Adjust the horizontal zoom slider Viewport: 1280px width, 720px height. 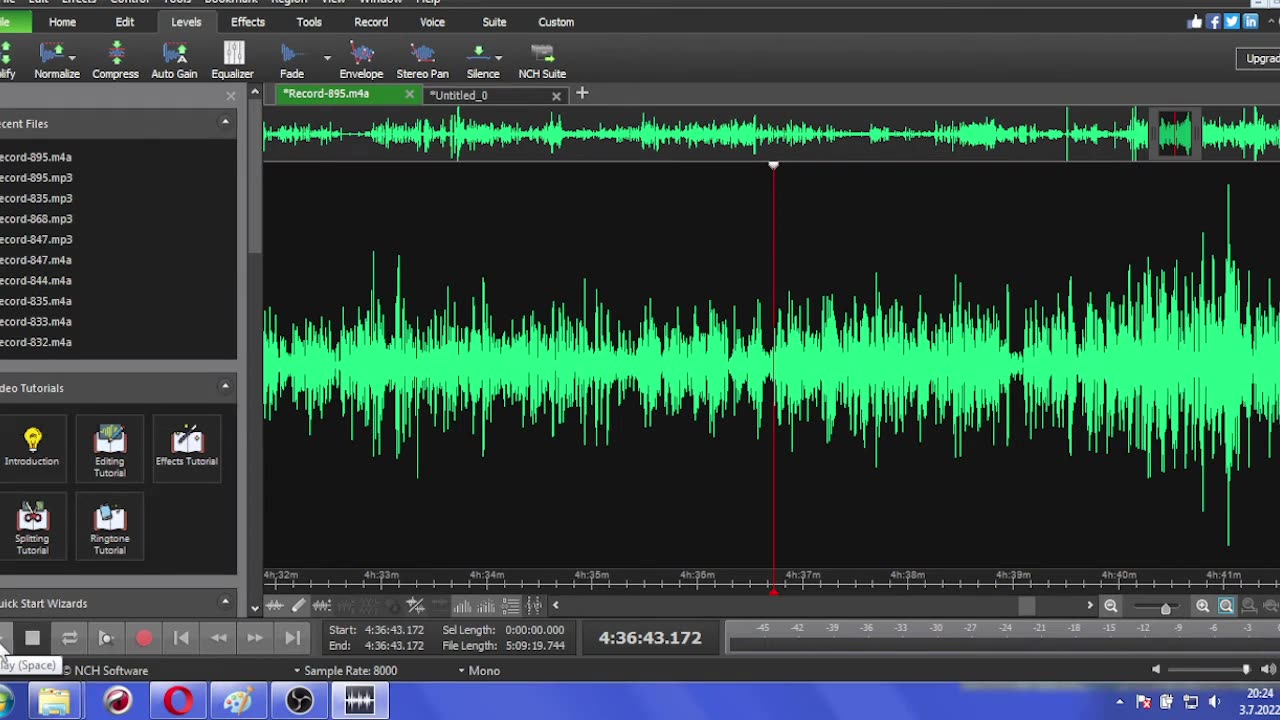point(1165,608)
